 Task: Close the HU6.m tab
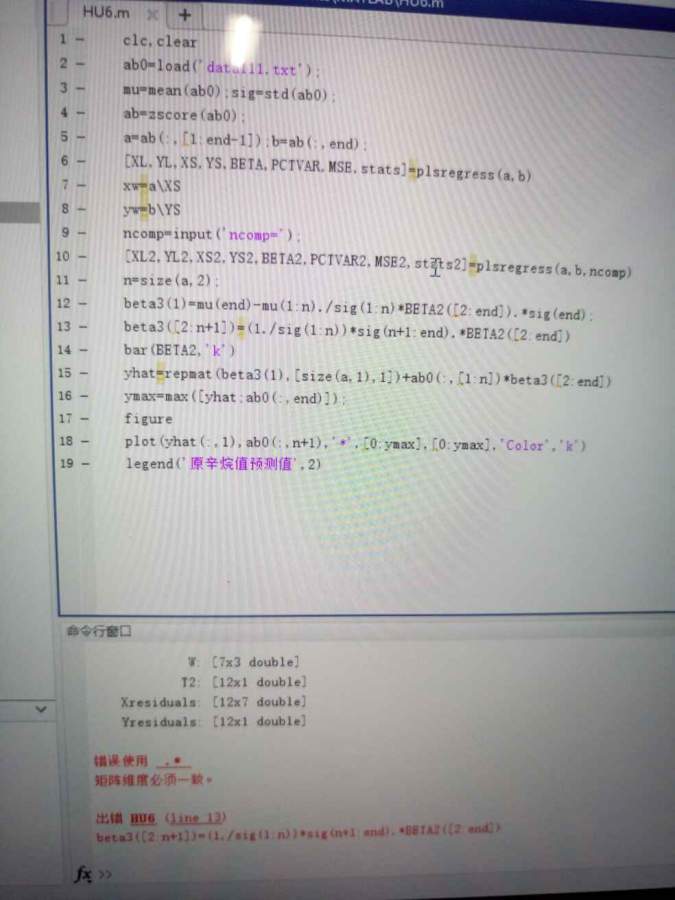(152, 15)
